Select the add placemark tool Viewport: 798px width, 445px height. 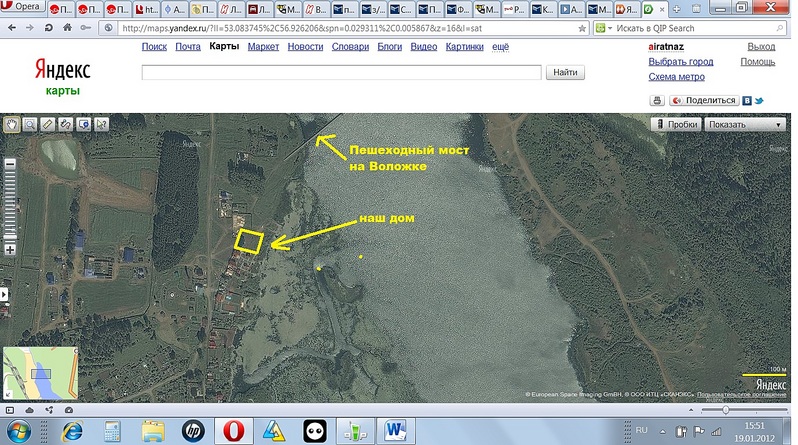click(x=83, y=124)
